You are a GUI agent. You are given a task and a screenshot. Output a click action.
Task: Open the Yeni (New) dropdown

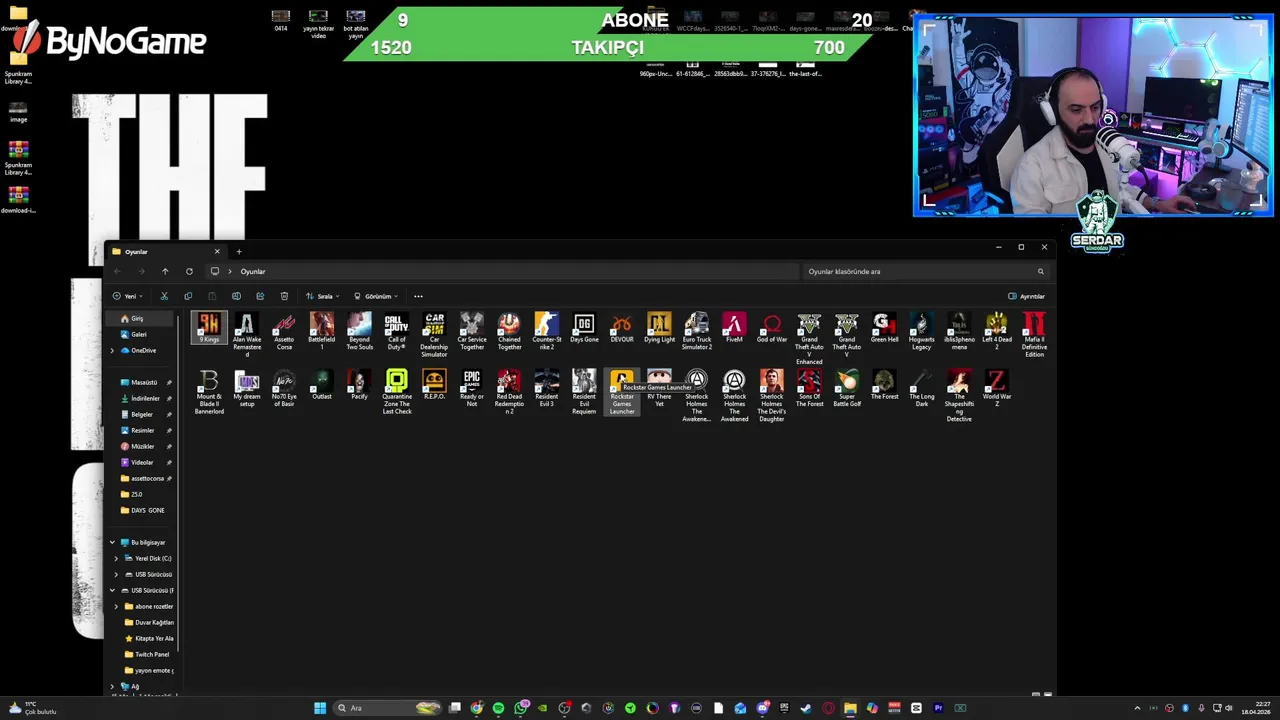tap(128, 296)
